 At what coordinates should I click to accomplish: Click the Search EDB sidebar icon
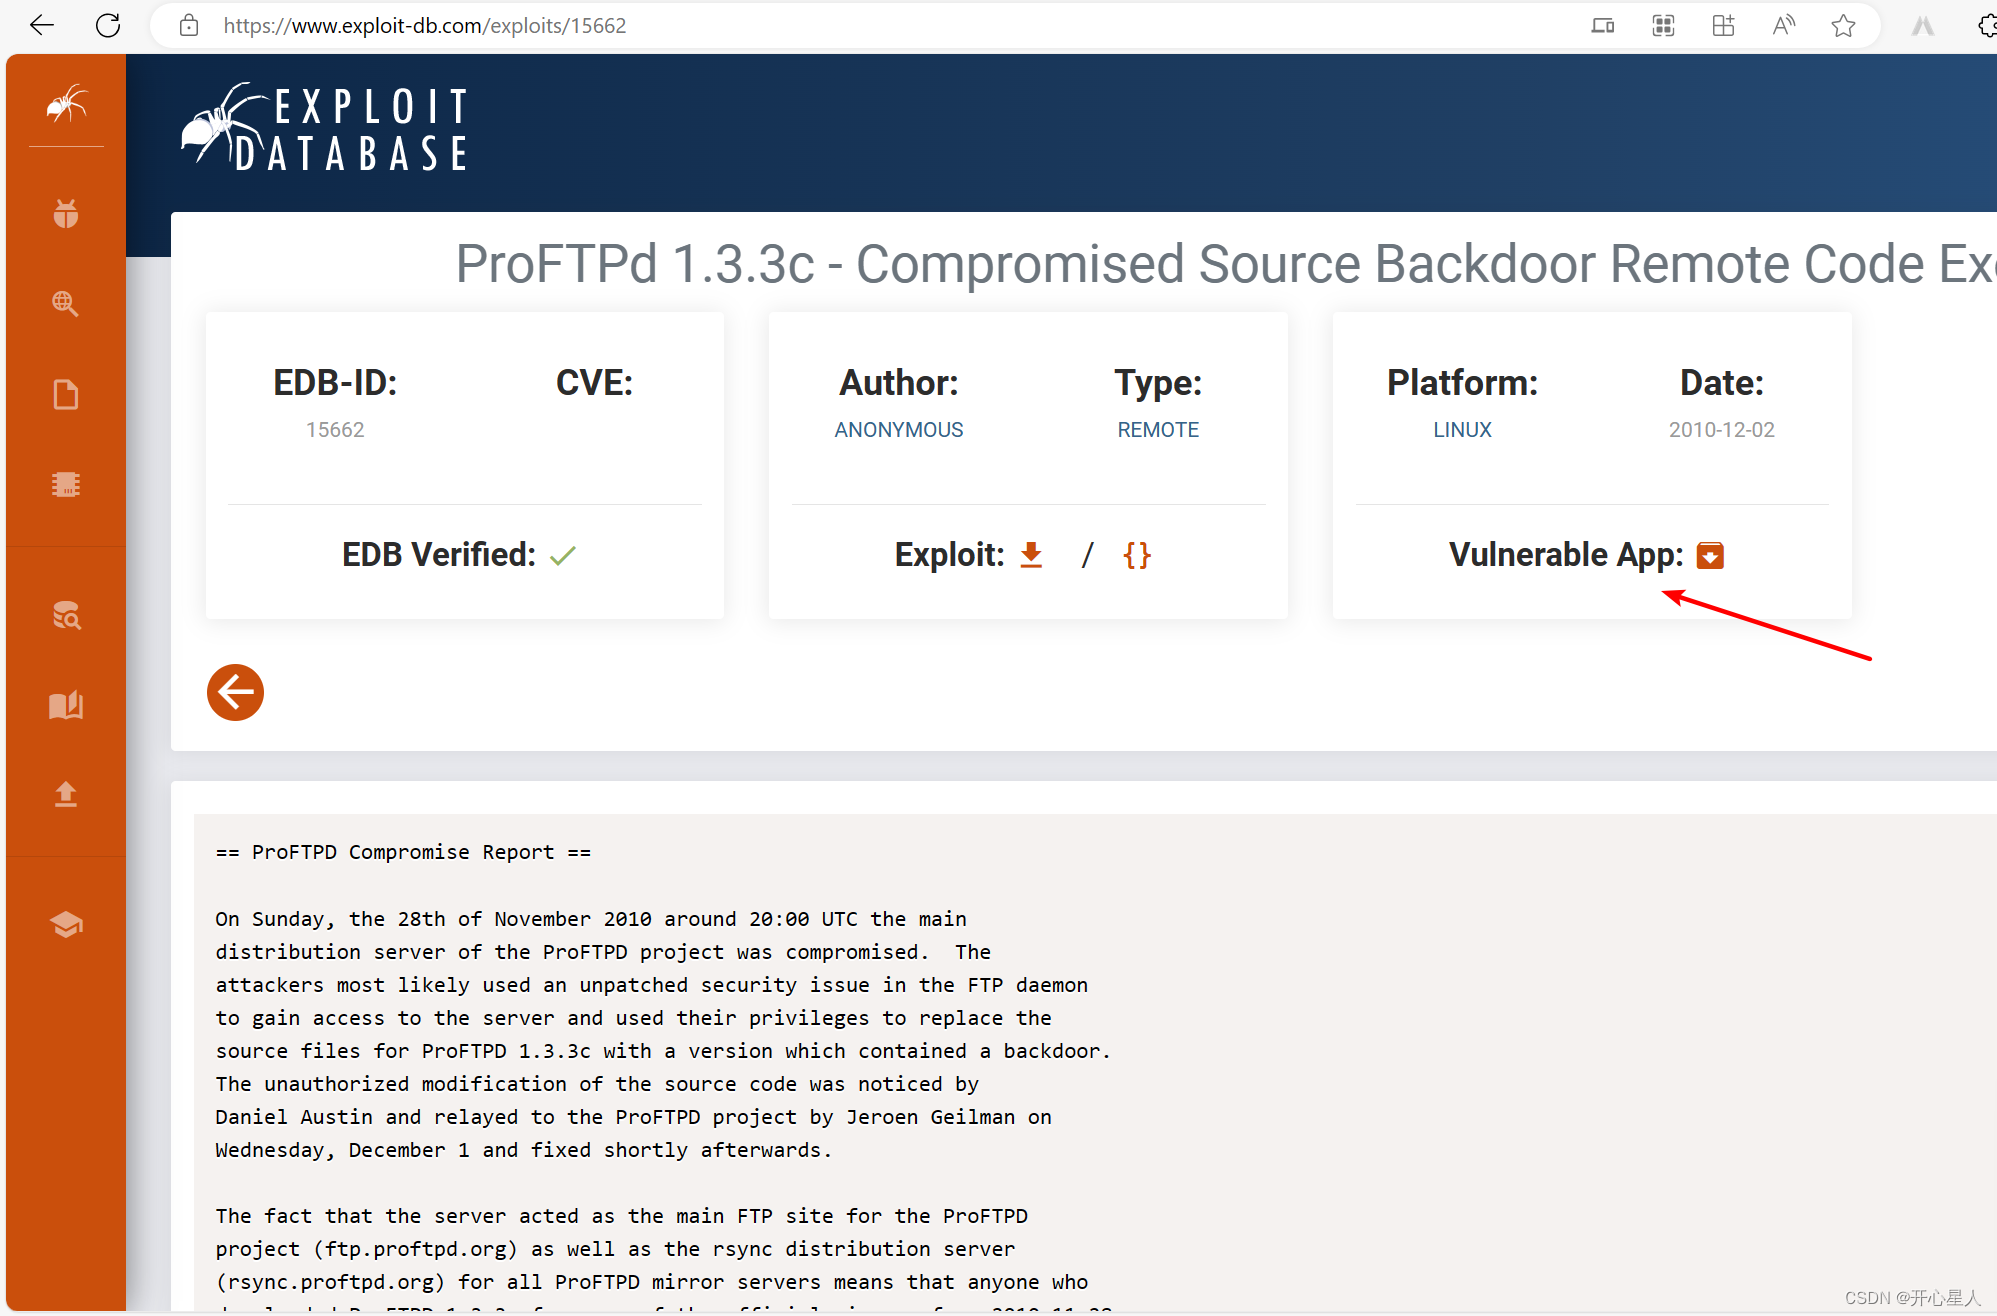[x=66, y=615]
